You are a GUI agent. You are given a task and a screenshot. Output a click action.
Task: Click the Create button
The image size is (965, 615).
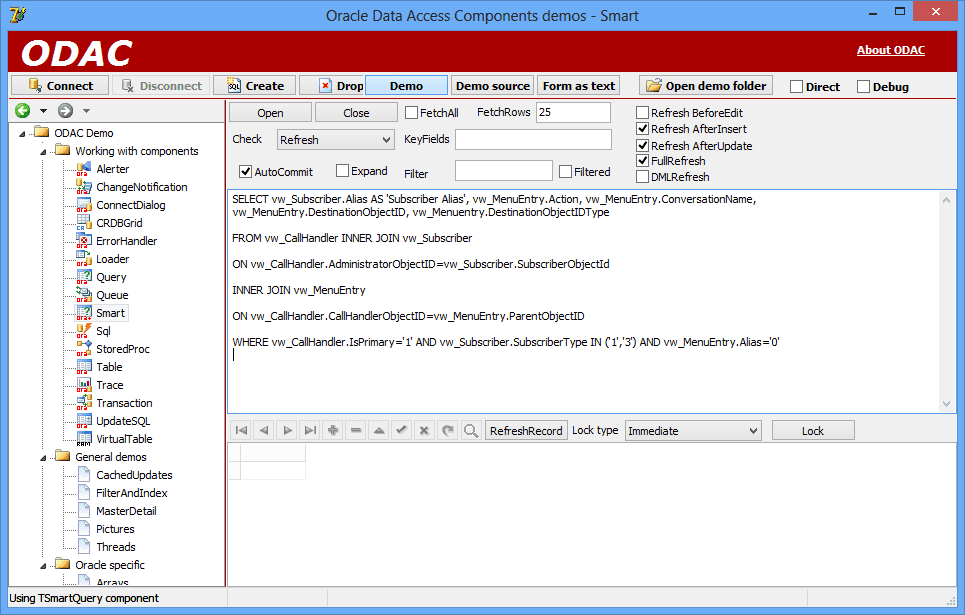[x=254, y=86]
